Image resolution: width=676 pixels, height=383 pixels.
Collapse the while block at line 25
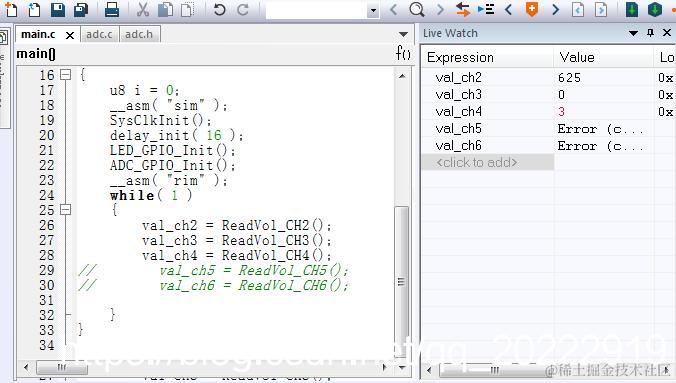pyautogui.click(x=65, y=210)
